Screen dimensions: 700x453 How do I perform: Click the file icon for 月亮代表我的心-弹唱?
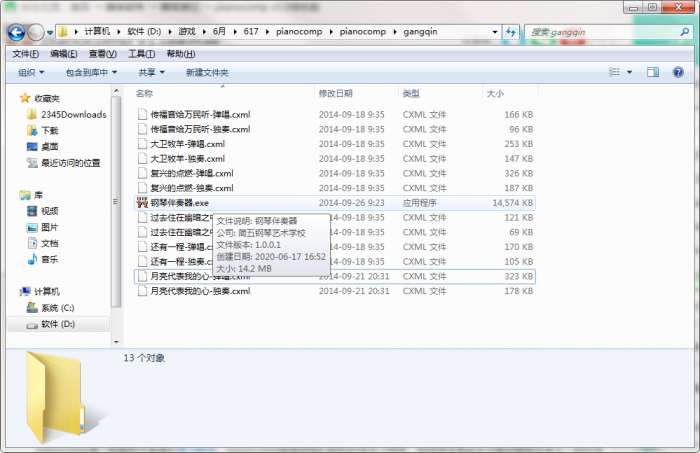[x=142, y=276]
